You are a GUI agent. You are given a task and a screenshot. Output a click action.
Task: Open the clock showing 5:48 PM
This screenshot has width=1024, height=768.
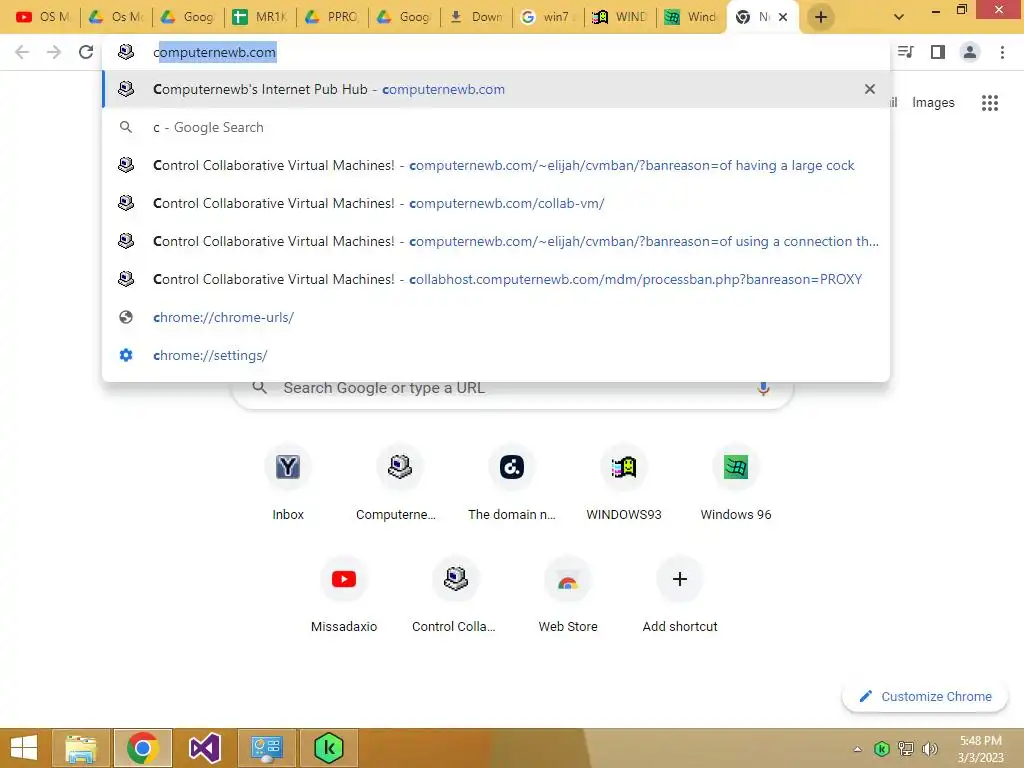980,749
